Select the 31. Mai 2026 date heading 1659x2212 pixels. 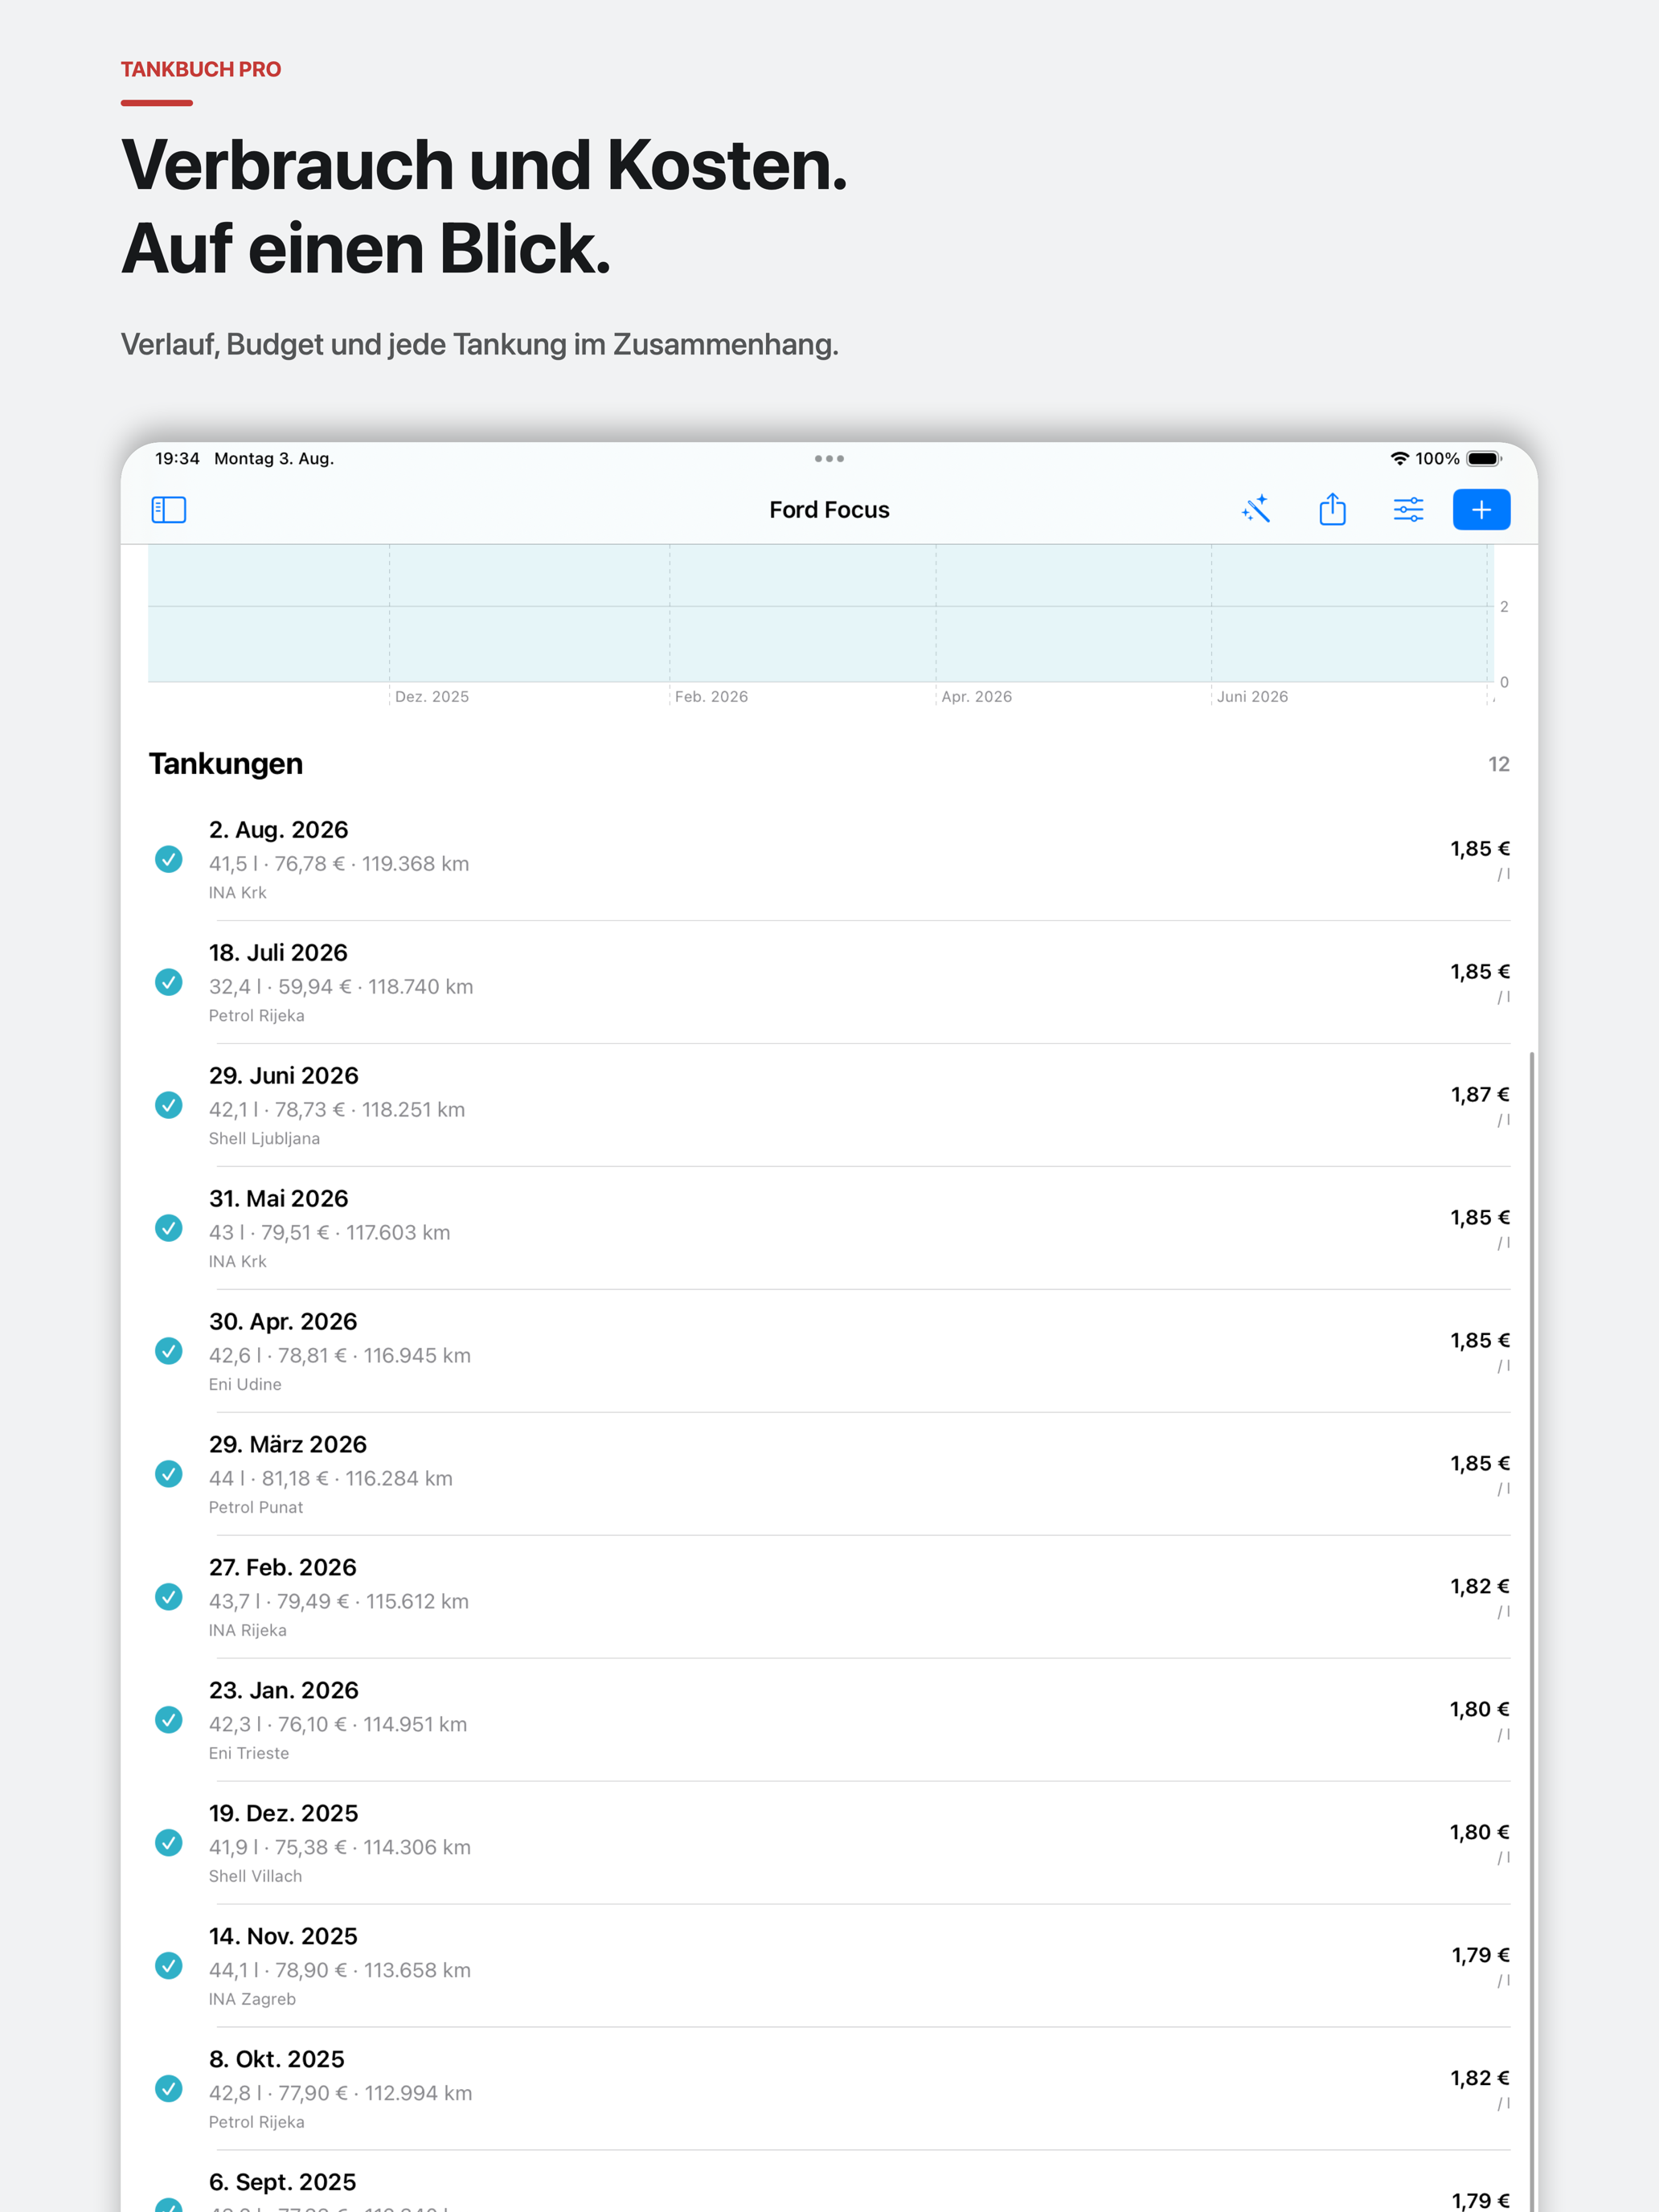pos(278,1199)
